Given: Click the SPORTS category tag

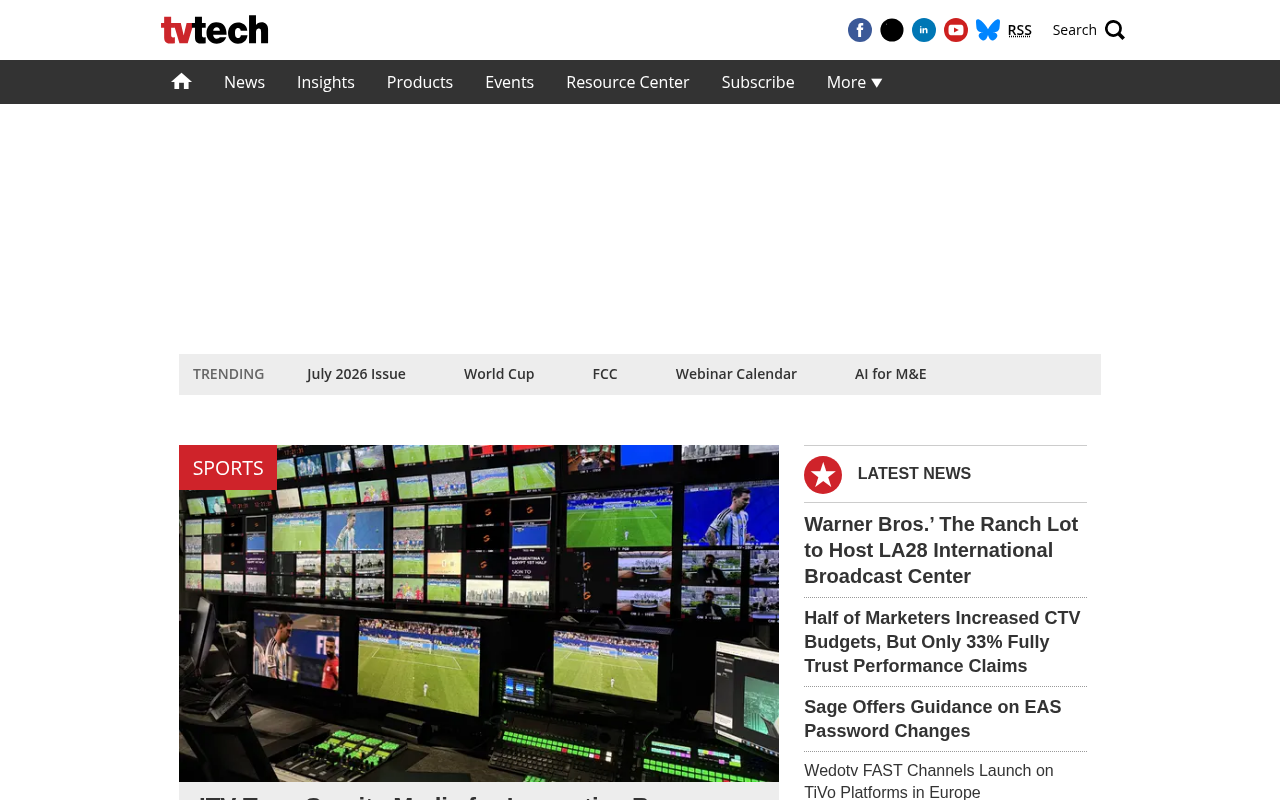Looking at the screenshot, I should click(228, 467).
